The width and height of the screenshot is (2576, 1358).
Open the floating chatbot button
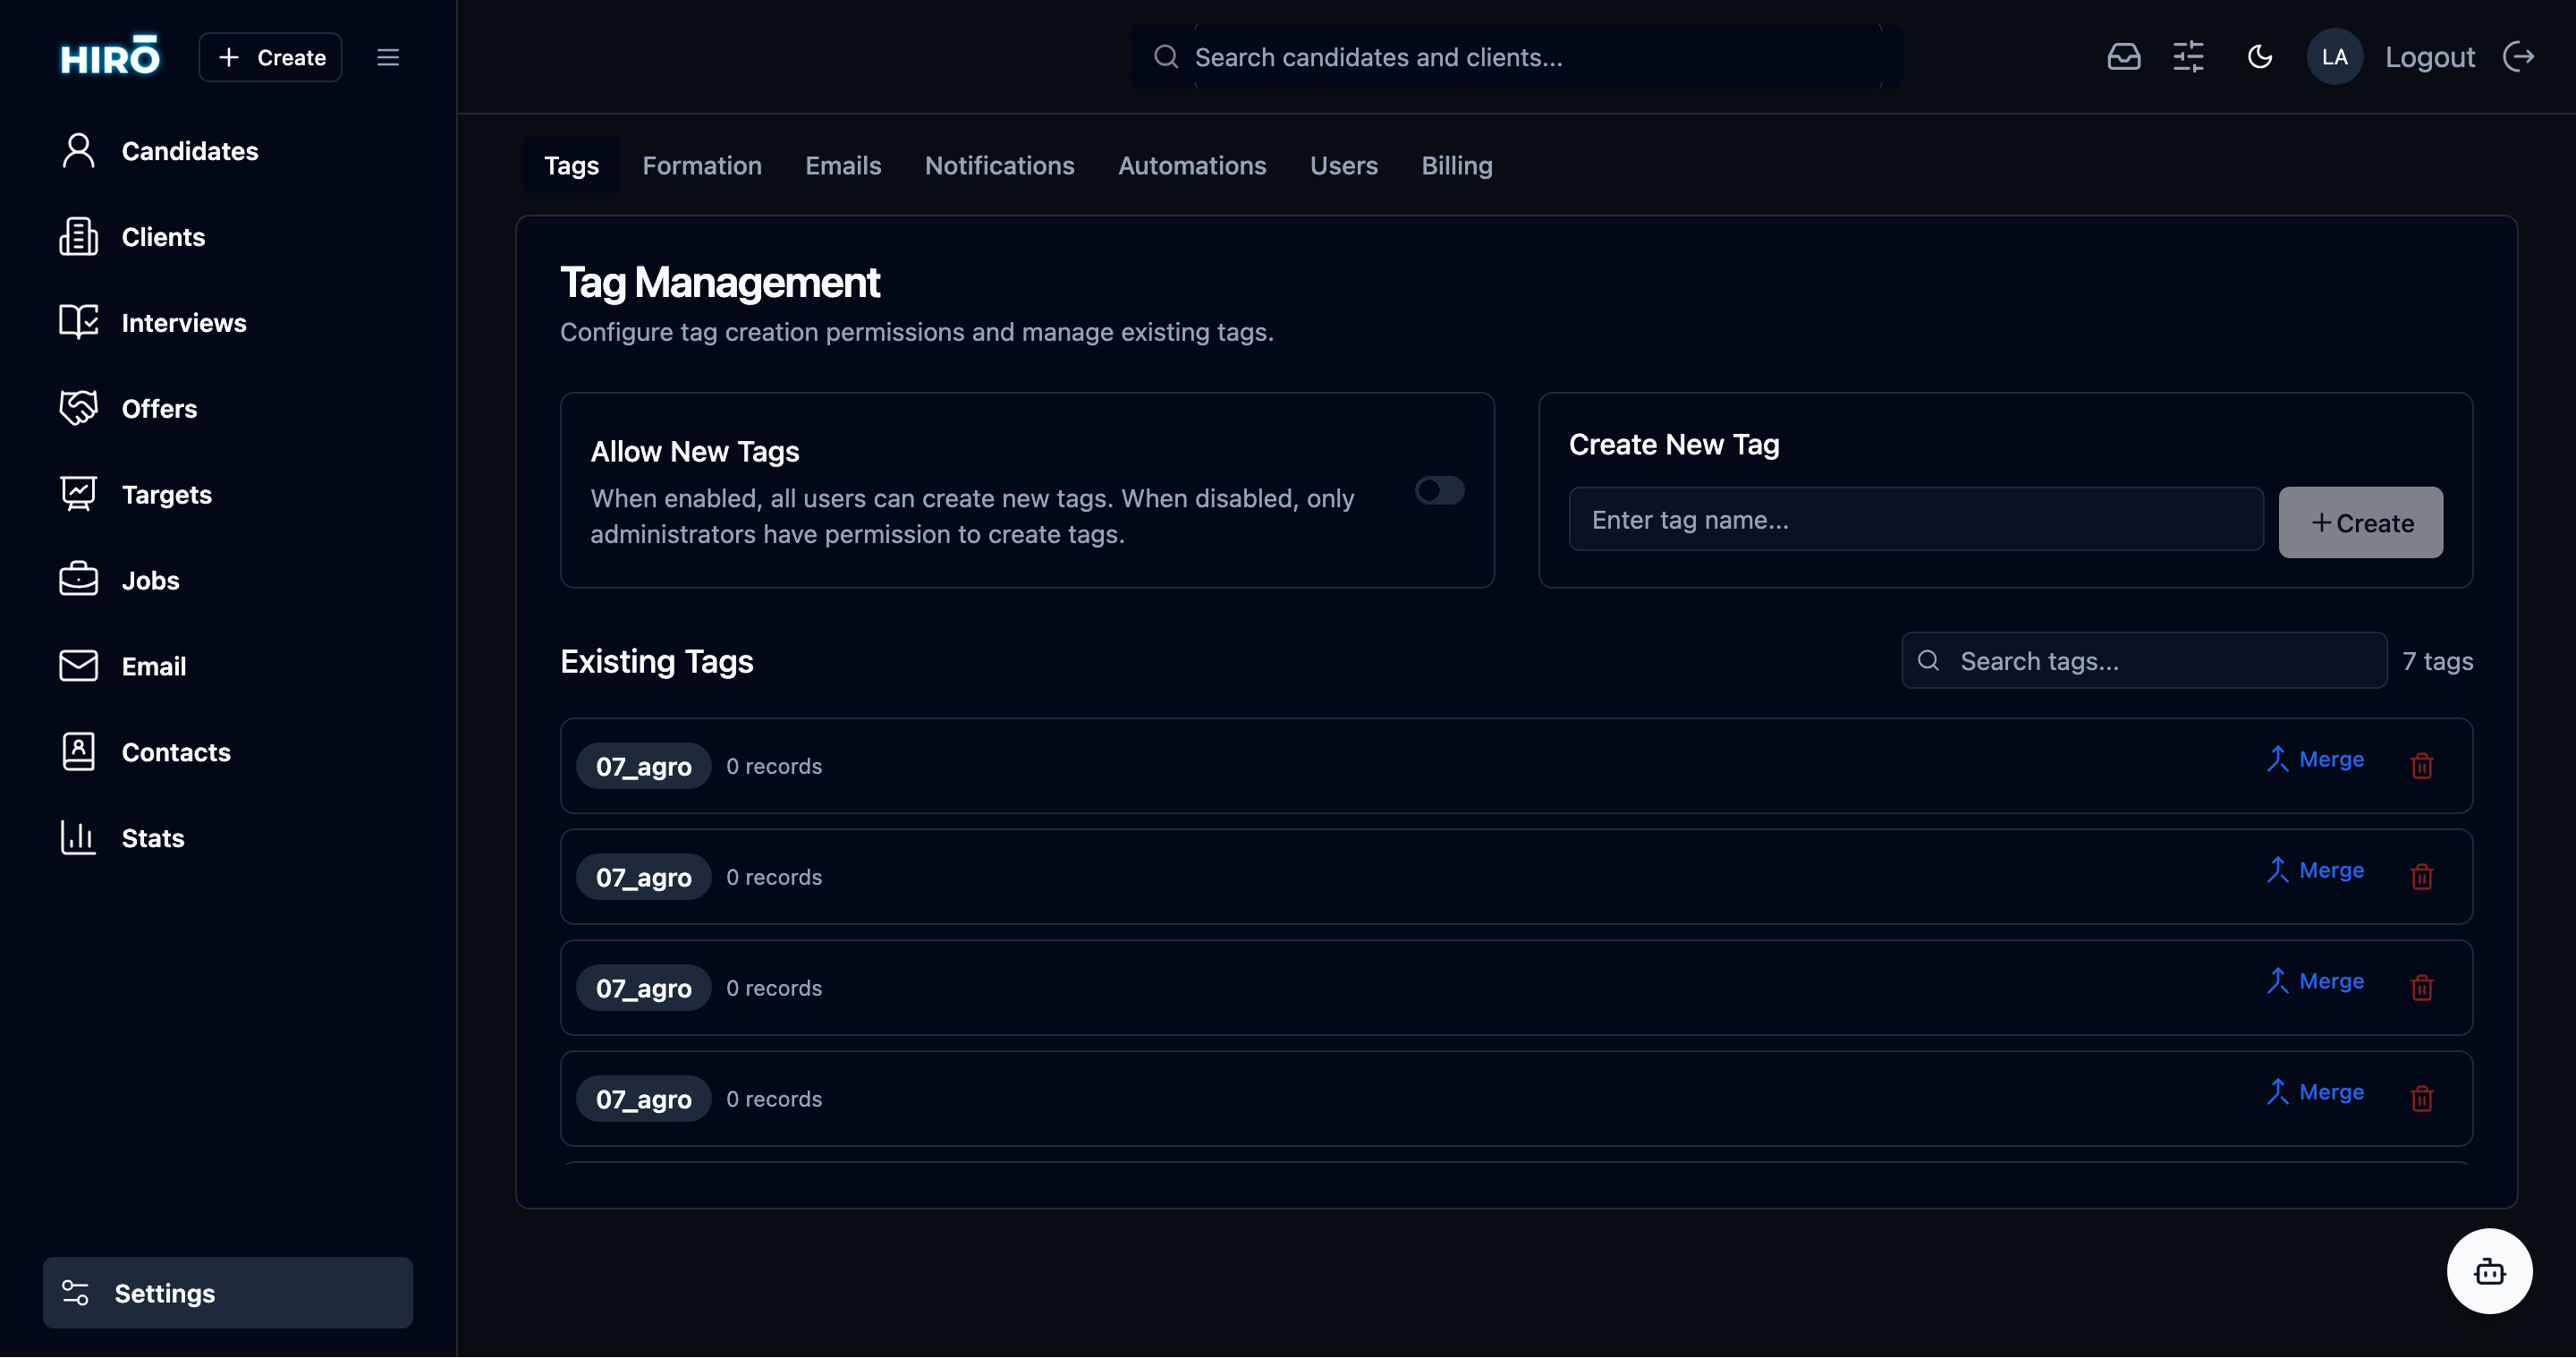tap(2489, 1271)
